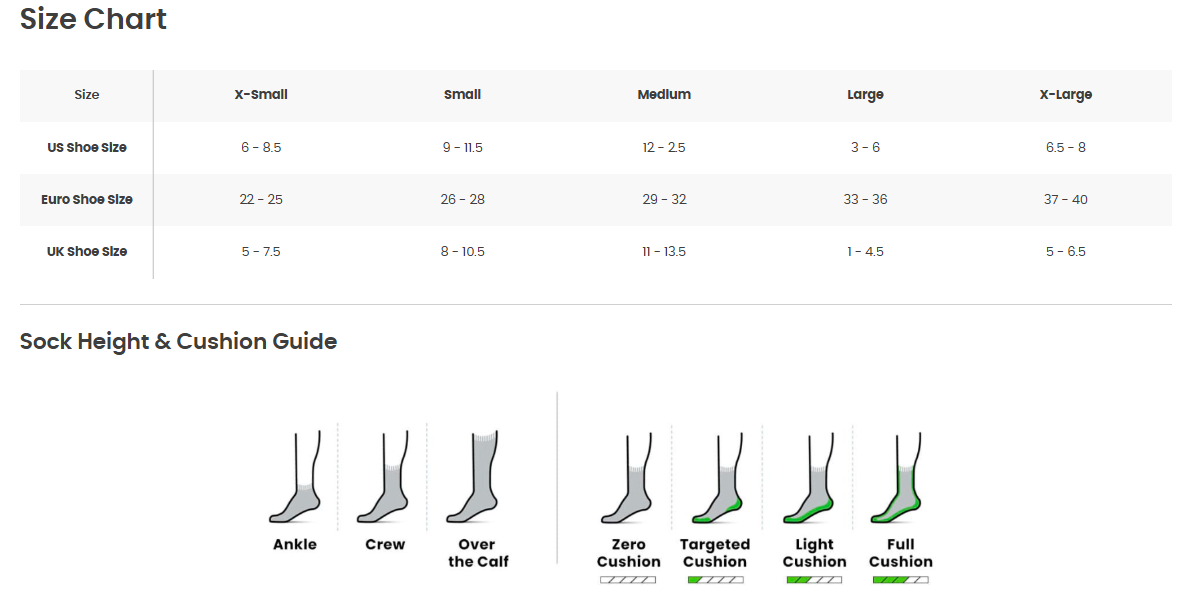
Task: Click the Light Cushion level bar
Action: click(814, 580)
